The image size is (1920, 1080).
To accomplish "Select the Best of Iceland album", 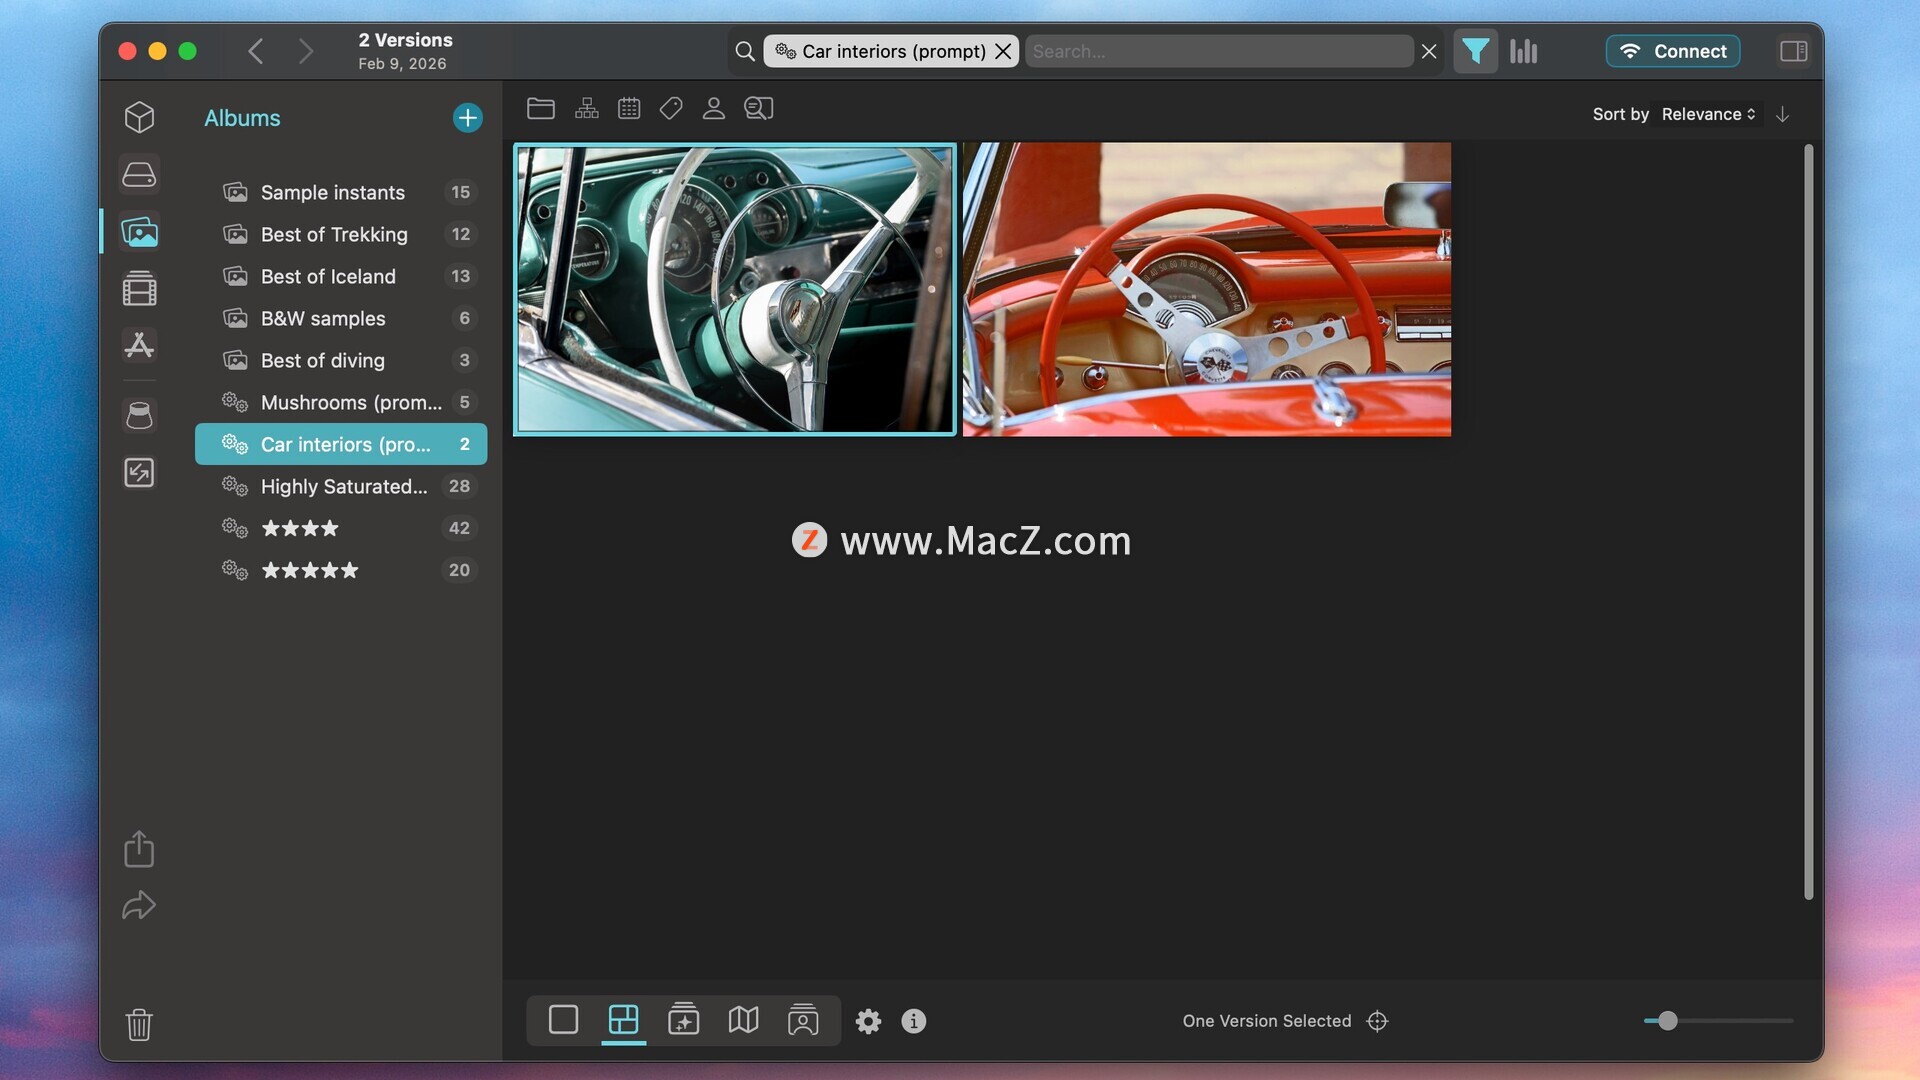I will pos(328,276).
